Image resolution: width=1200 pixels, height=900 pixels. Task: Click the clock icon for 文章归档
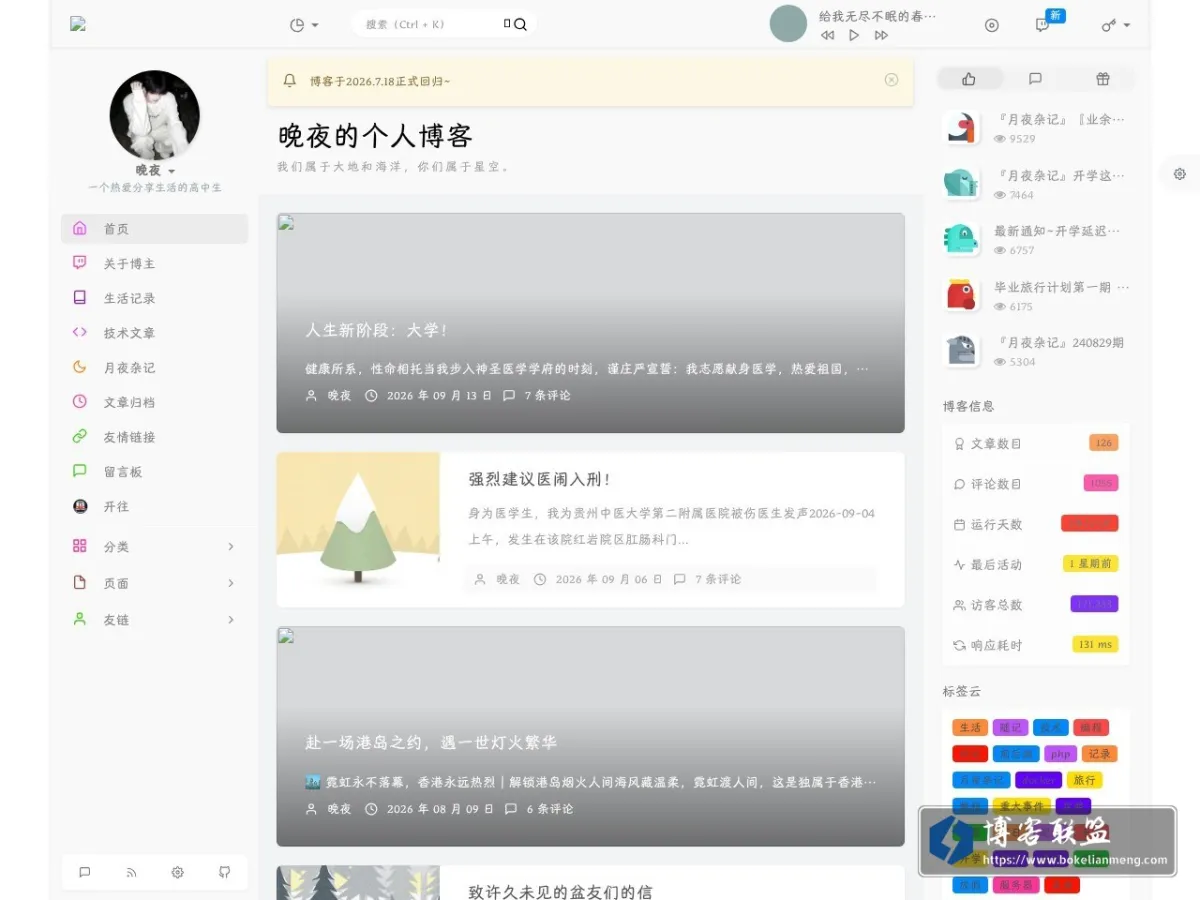coord(80,402)
